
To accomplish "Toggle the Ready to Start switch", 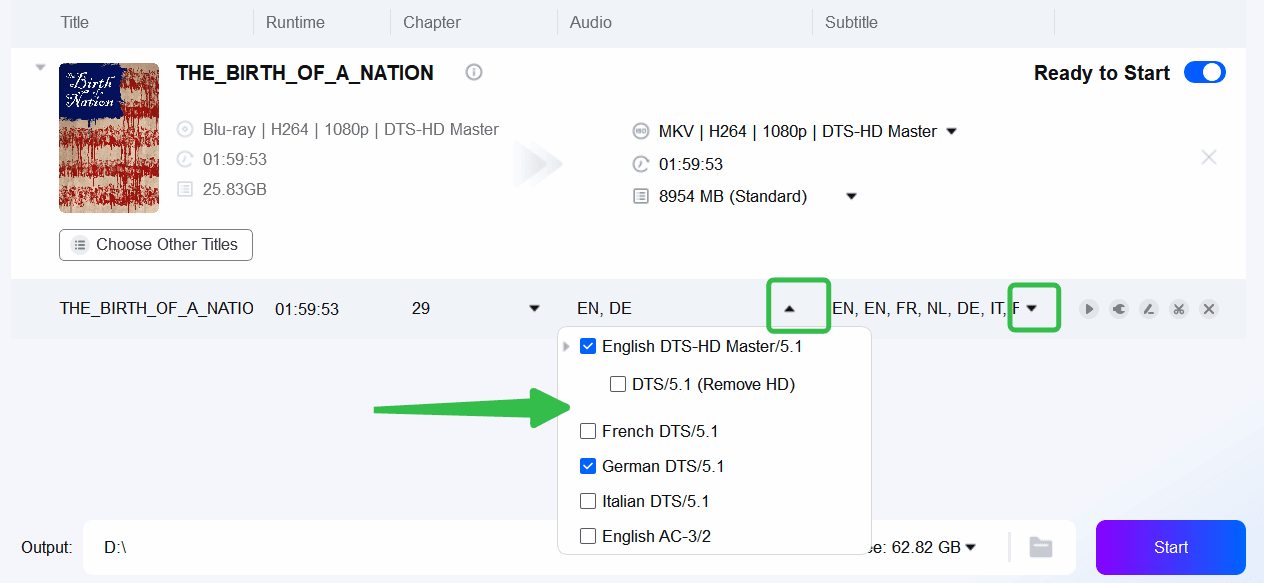I will click(1204, 72).
